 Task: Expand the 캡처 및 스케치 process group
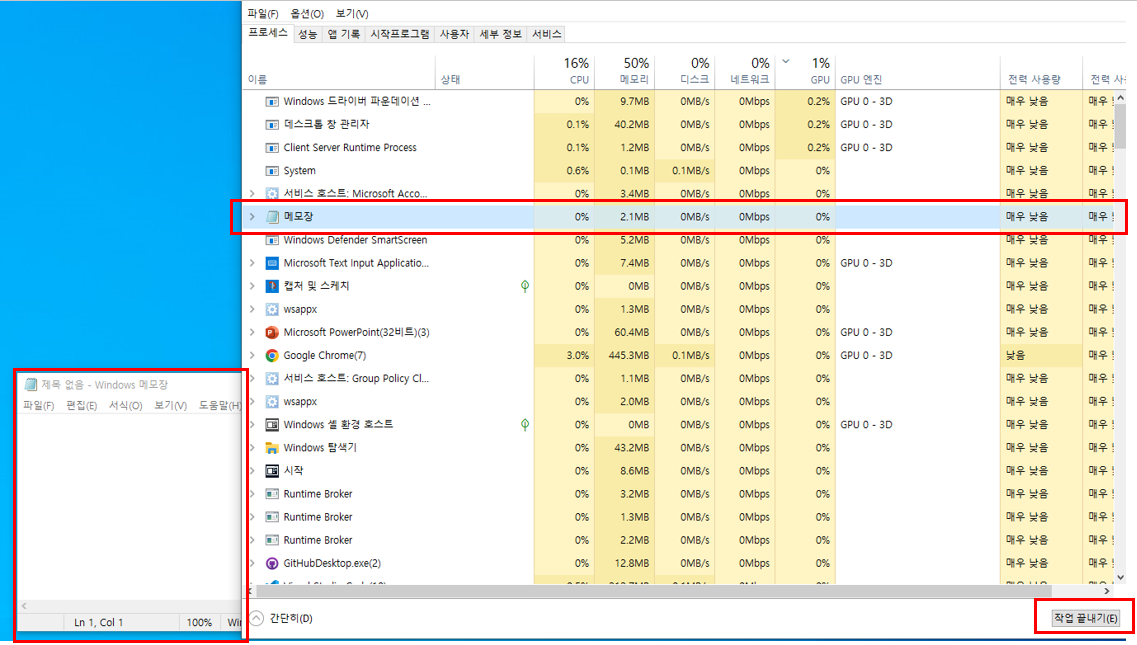252,287
